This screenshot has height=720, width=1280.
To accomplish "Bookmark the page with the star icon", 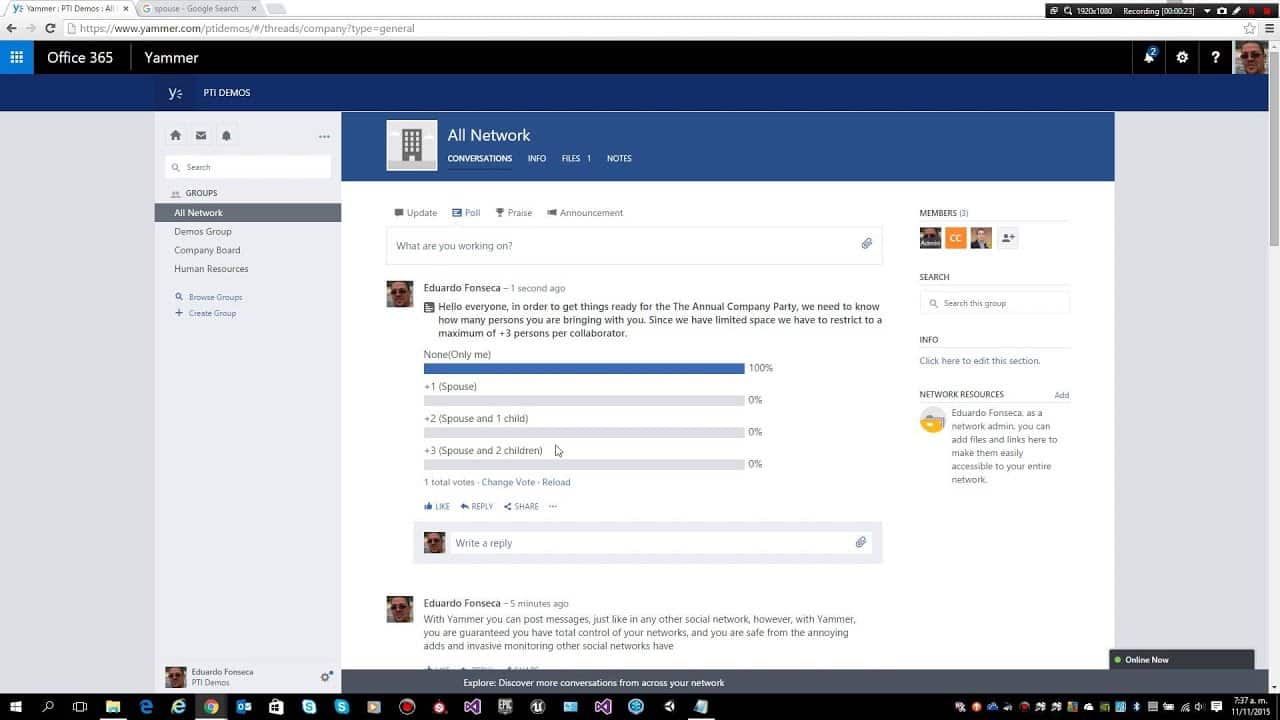I will tap(1250, 28).
